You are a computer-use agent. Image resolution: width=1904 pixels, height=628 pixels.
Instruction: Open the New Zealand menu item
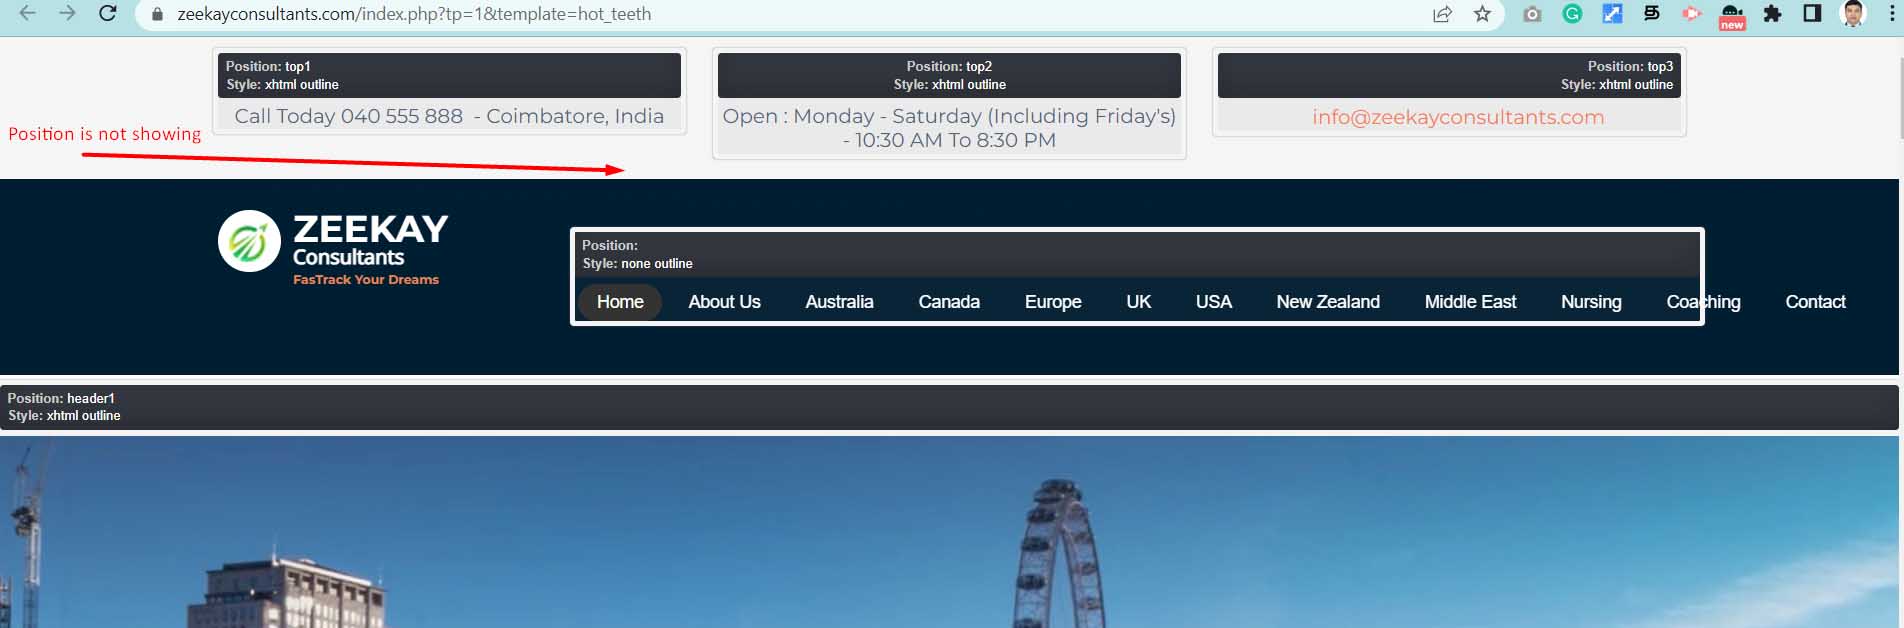(1328, 302)
